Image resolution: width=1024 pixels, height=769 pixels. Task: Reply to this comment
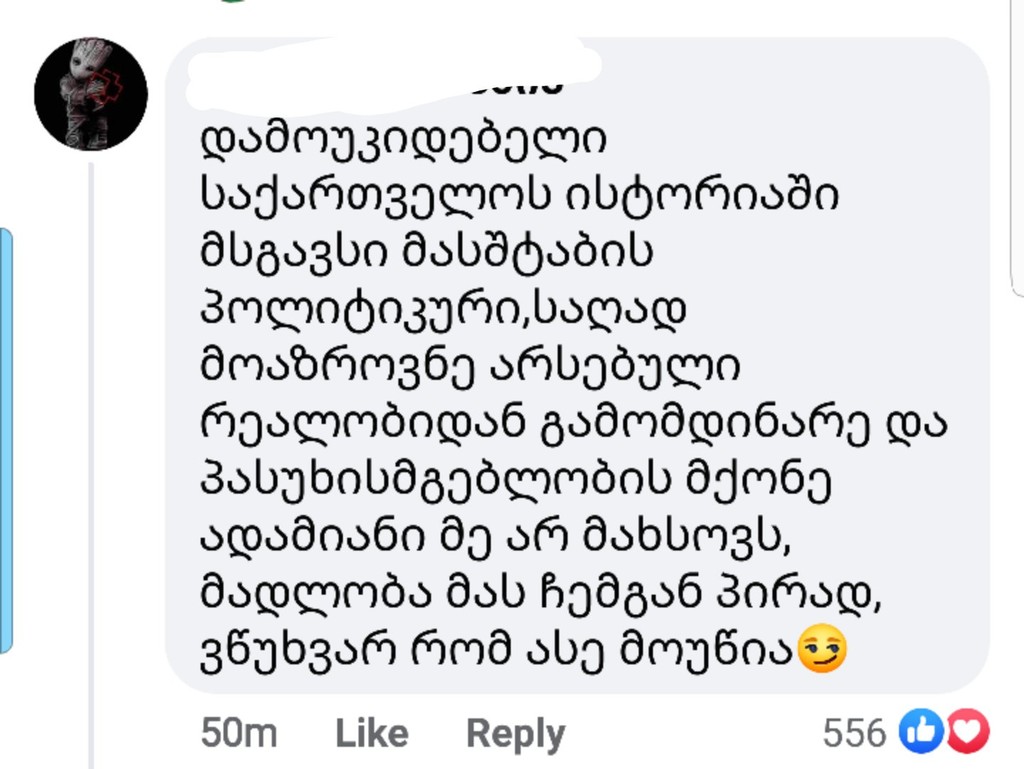515,733
